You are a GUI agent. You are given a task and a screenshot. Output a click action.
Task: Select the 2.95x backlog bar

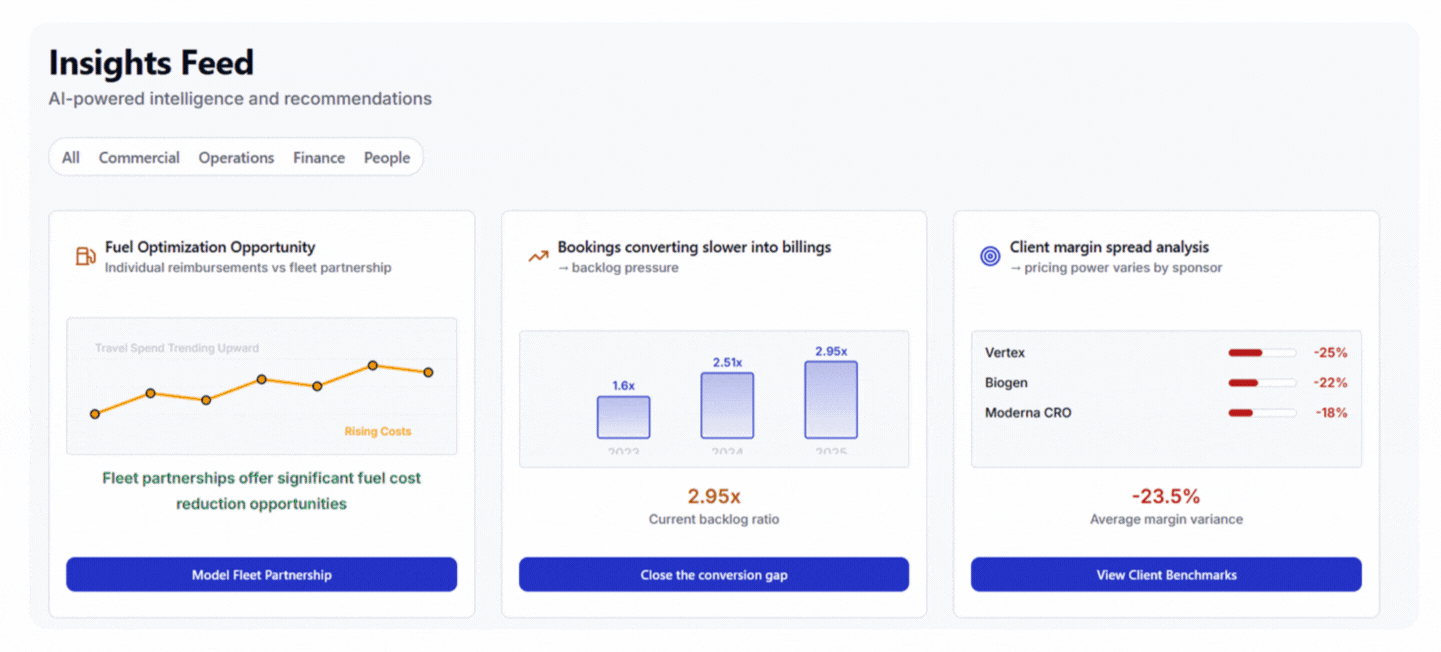tap(831, 400)
